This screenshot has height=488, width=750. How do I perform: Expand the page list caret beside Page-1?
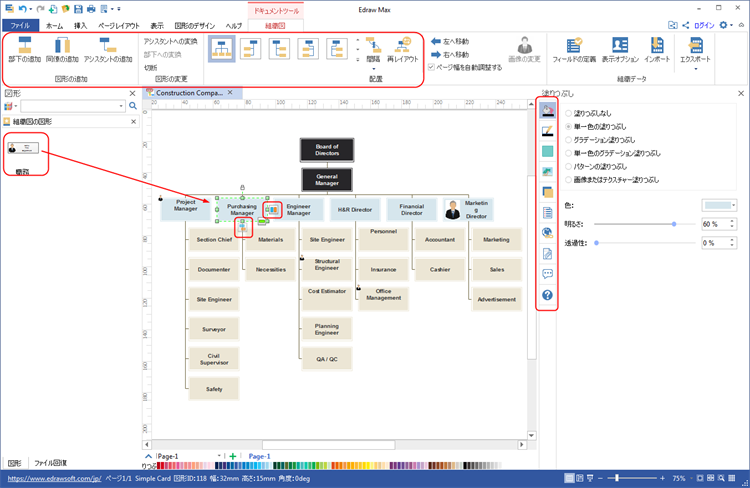[148, 456]
